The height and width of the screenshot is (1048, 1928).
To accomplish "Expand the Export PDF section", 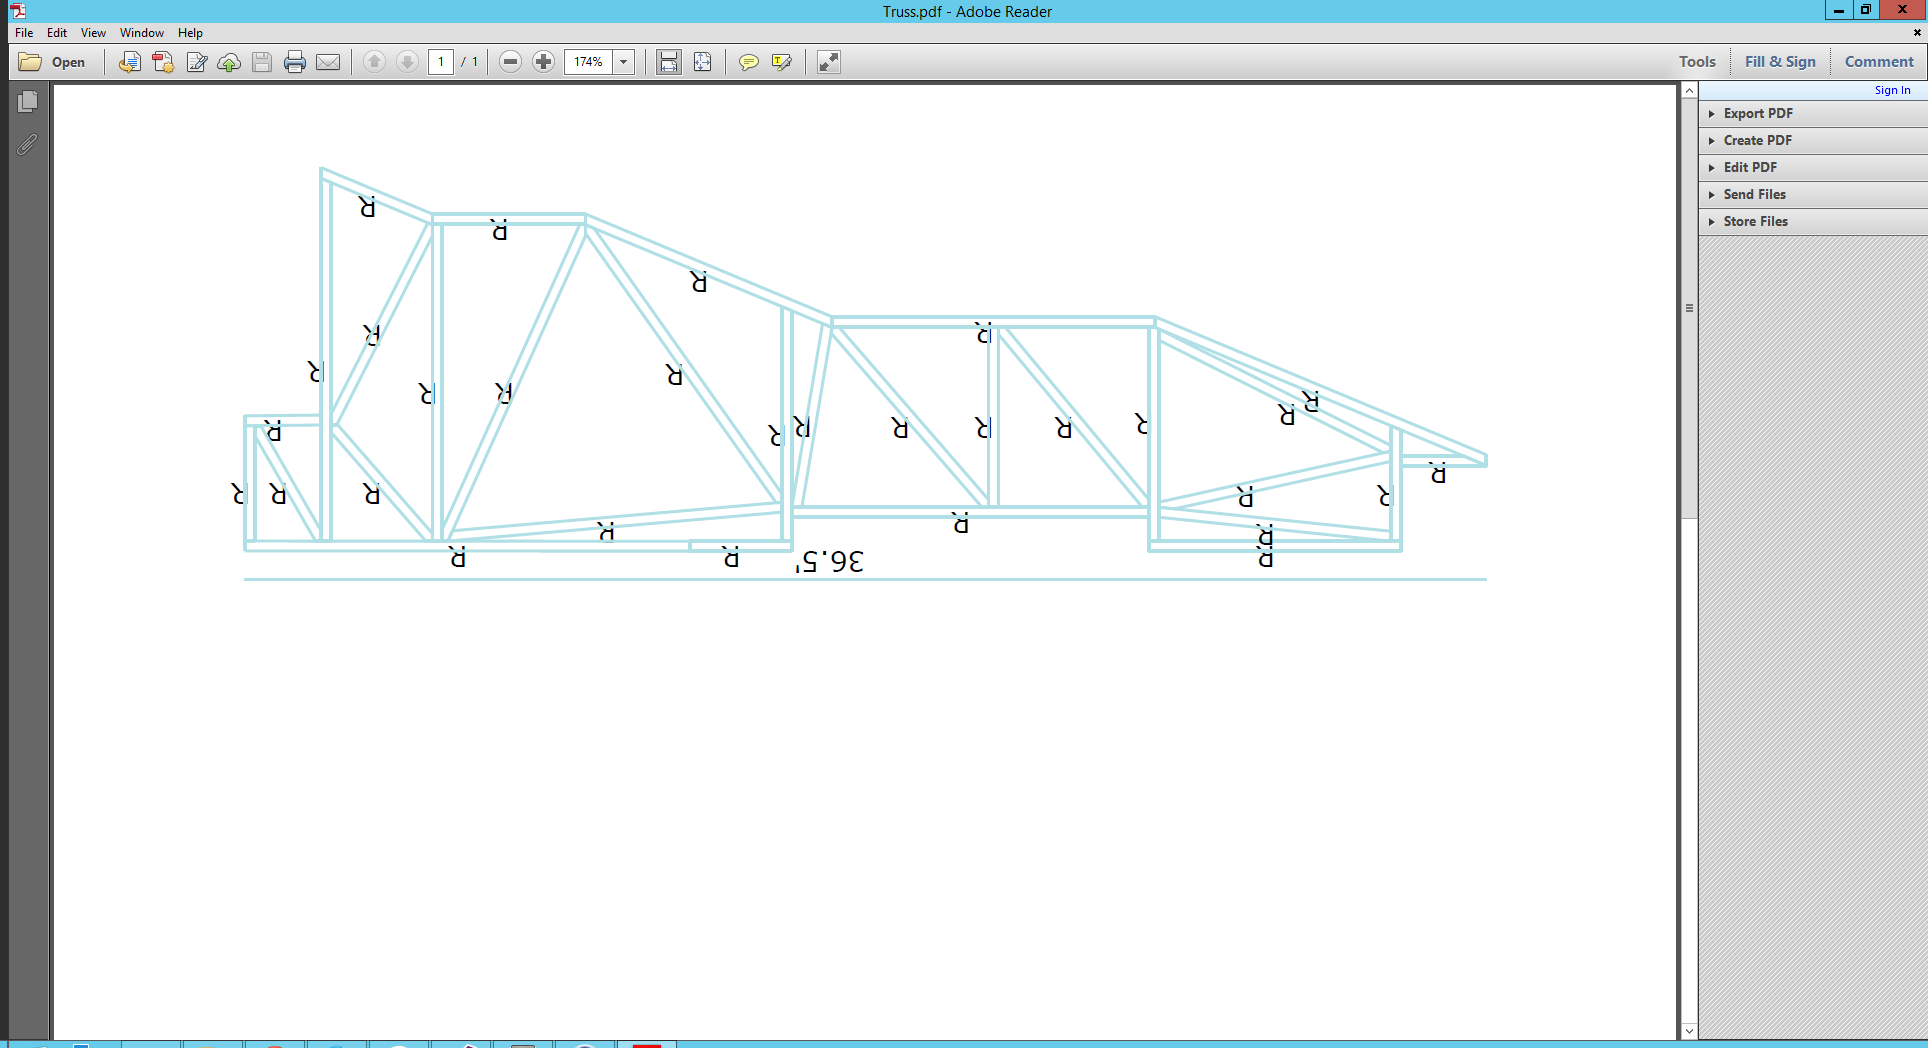I will pyautogui.click(x=1757, y=114).
